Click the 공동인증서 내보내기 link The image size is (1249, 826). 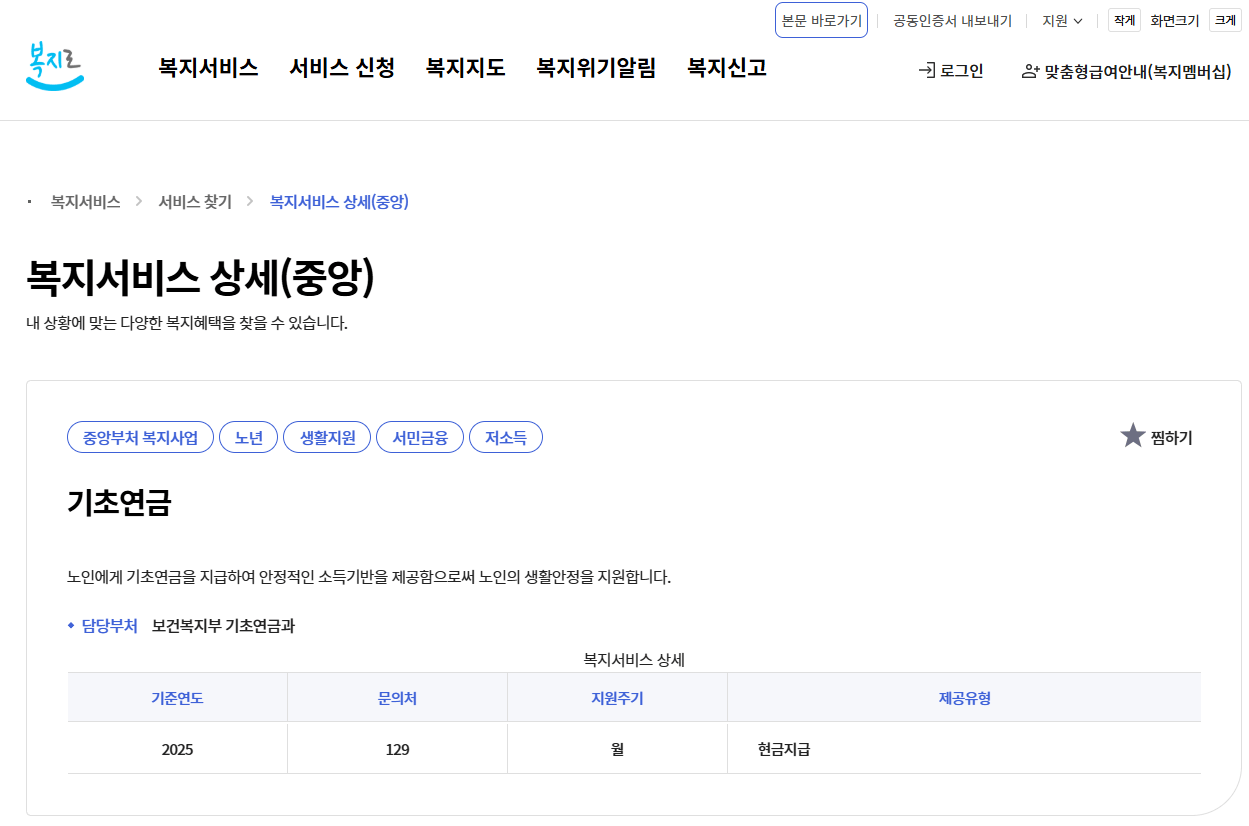tap(951, 19)
